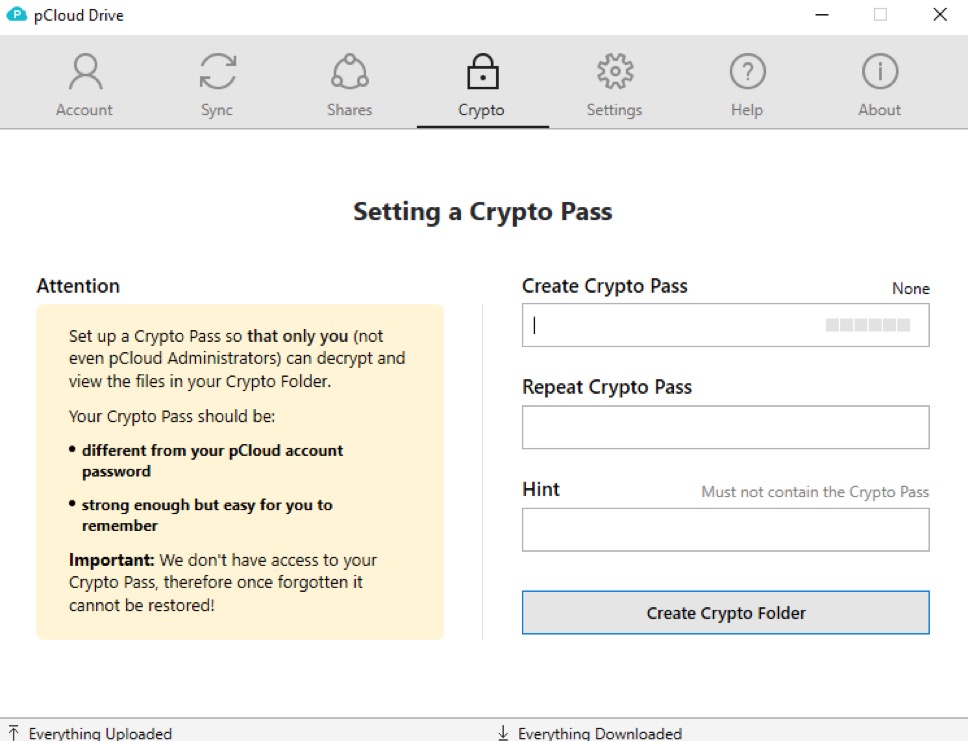Click 'strong enough but easy' bullet text
968x741 pixels.
[207, 515]
